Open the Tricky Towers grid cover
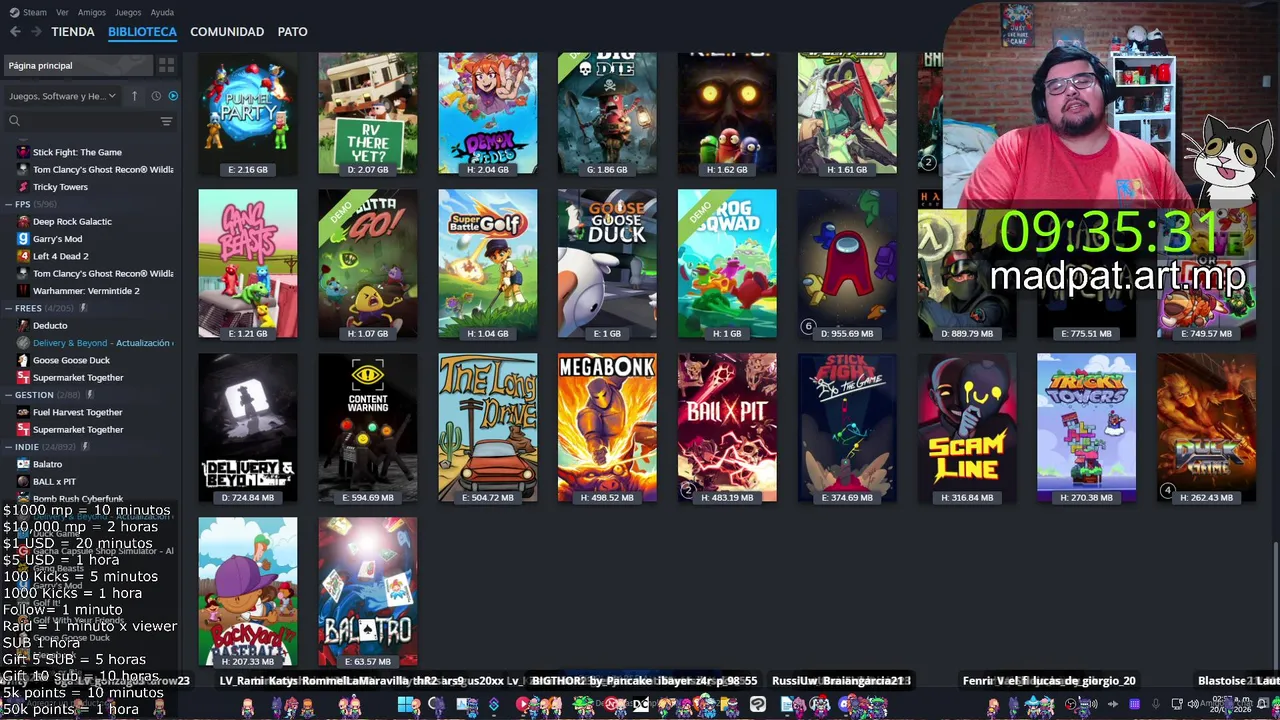This screenshot has width=1280, height=720. click(x=1087, y=428)
